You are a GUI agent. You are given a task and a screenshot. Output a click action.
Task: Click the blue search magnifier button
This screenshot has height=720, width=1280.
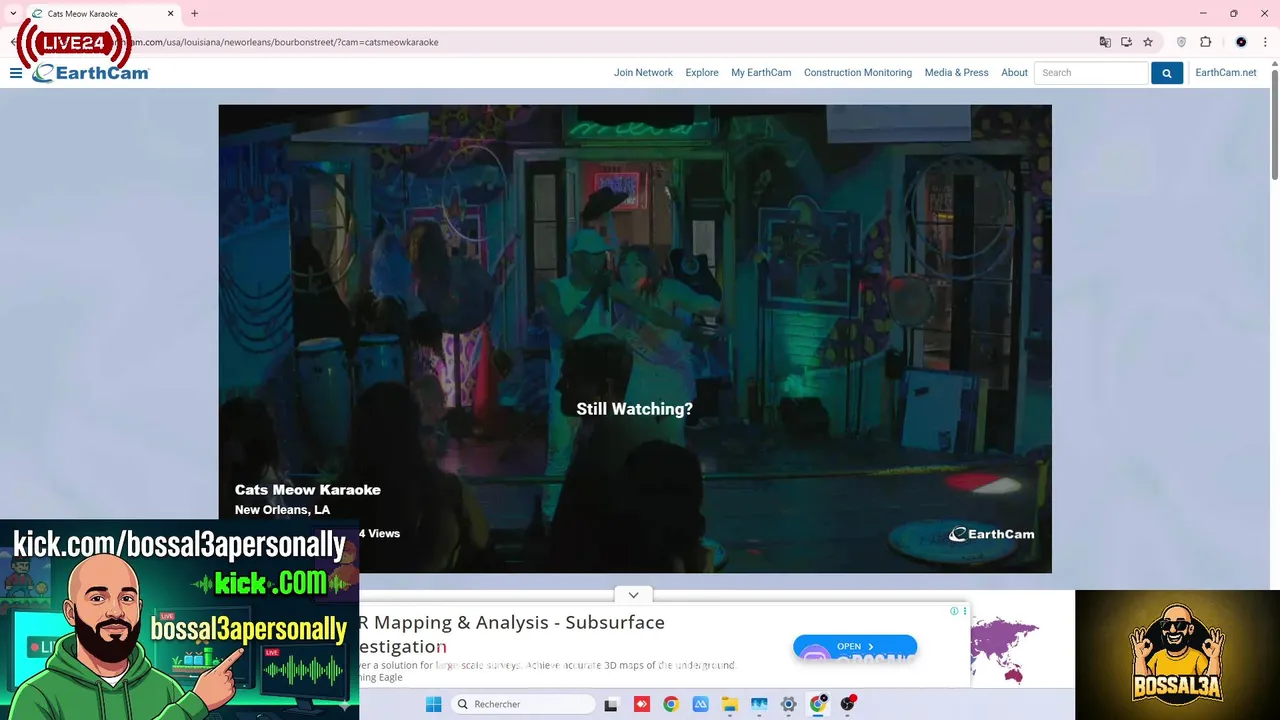[x=1166, y=73]
